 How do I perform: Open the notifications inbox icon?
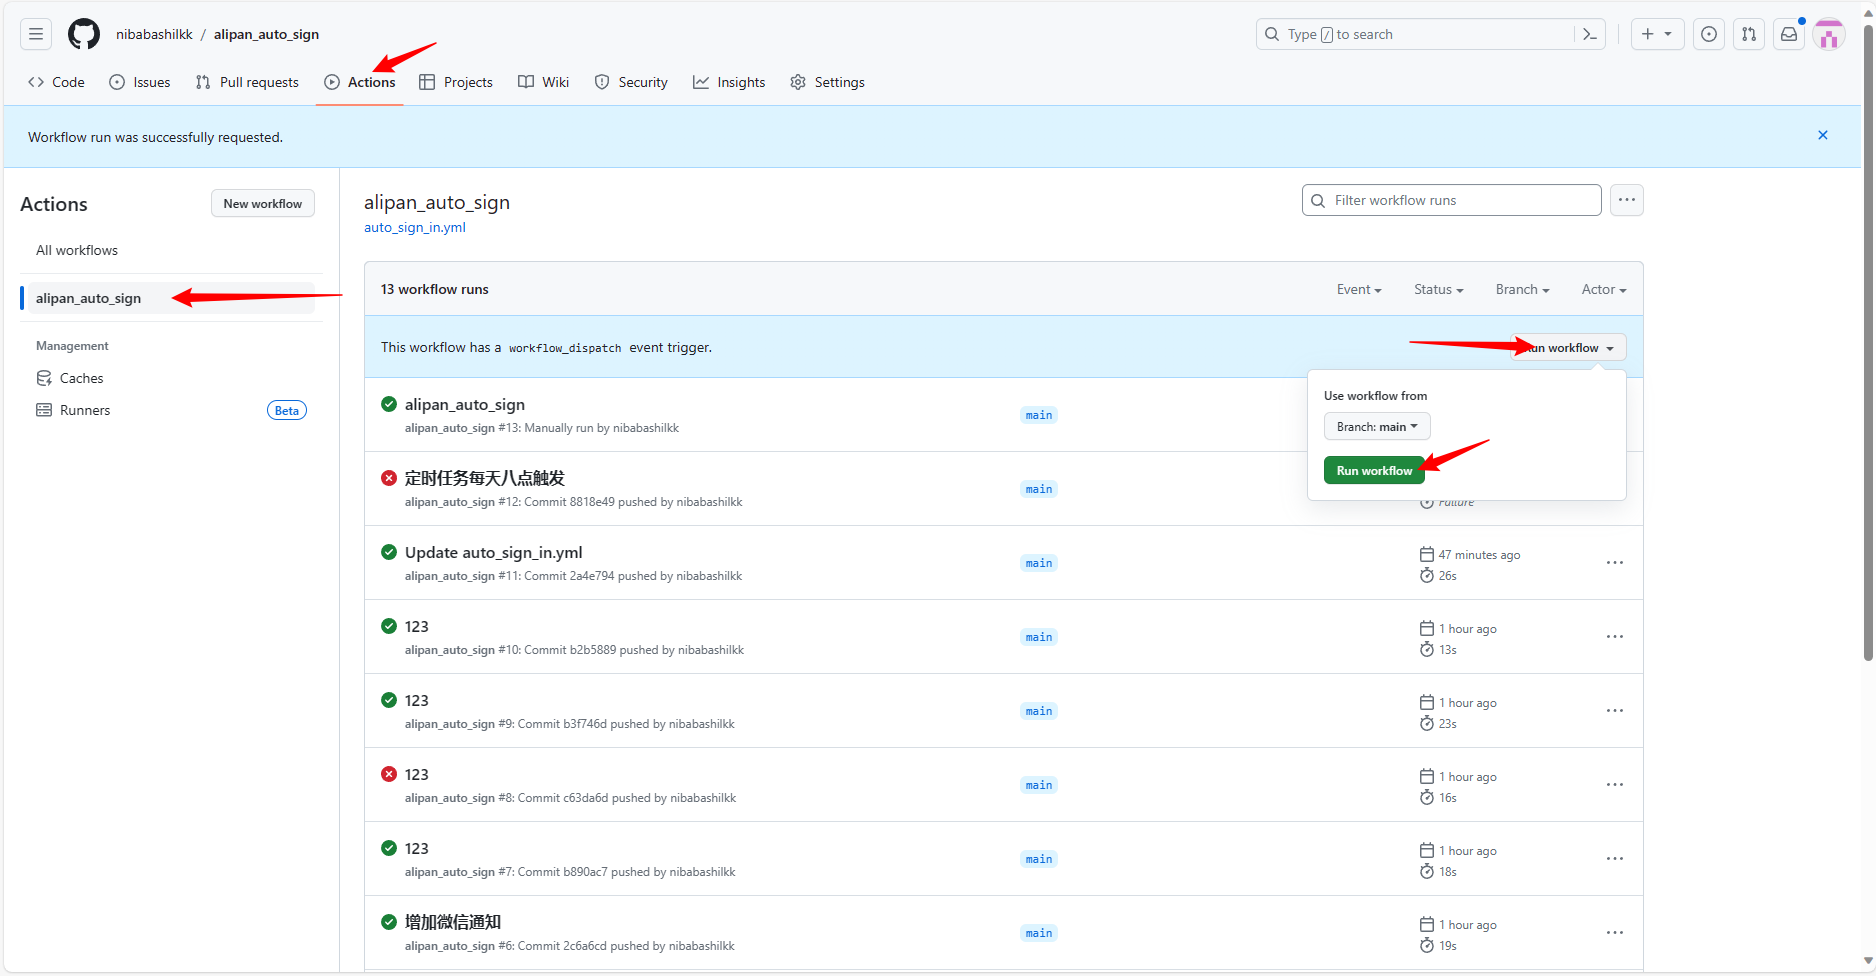click(1789, 34)
